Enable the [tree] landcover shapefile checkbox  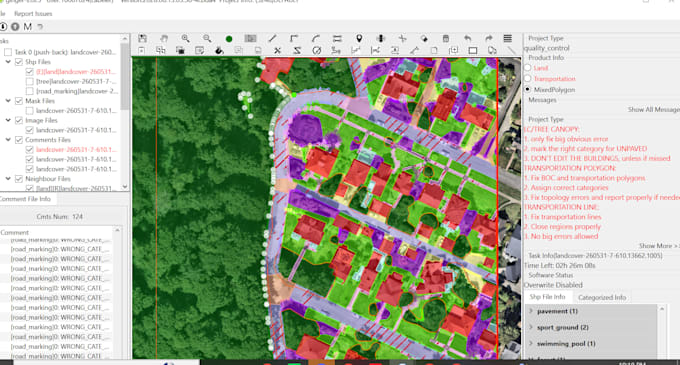(29, 81)
